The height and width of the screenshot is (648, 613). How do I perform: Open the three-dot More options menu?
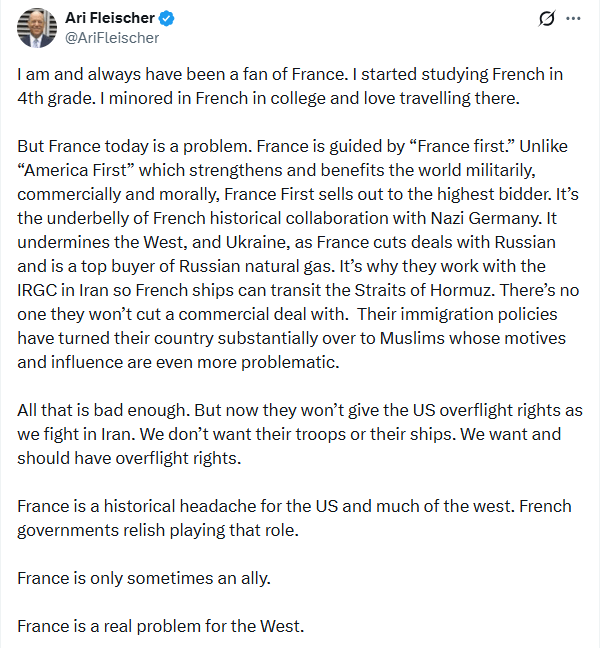click(574, 19)
